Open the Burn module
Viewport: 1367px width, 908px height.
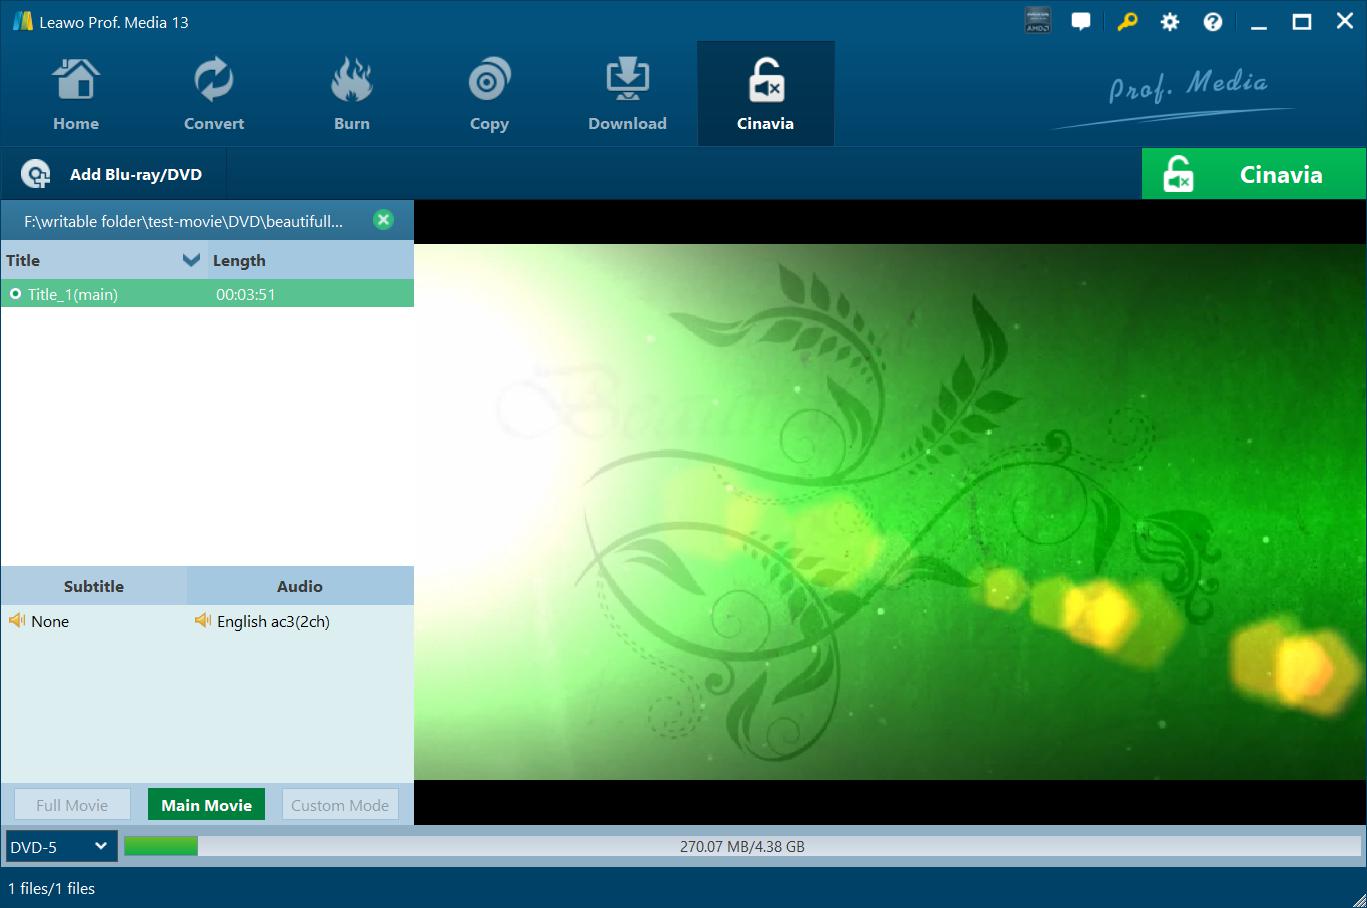pyautogui.click(x=352, y=95)
